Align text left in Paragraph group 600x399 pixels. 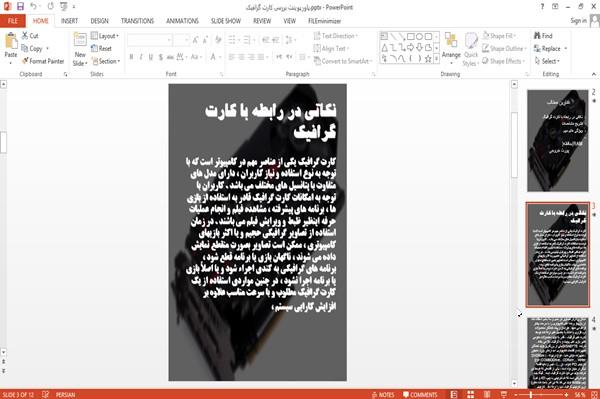click(x=232, y=57)
